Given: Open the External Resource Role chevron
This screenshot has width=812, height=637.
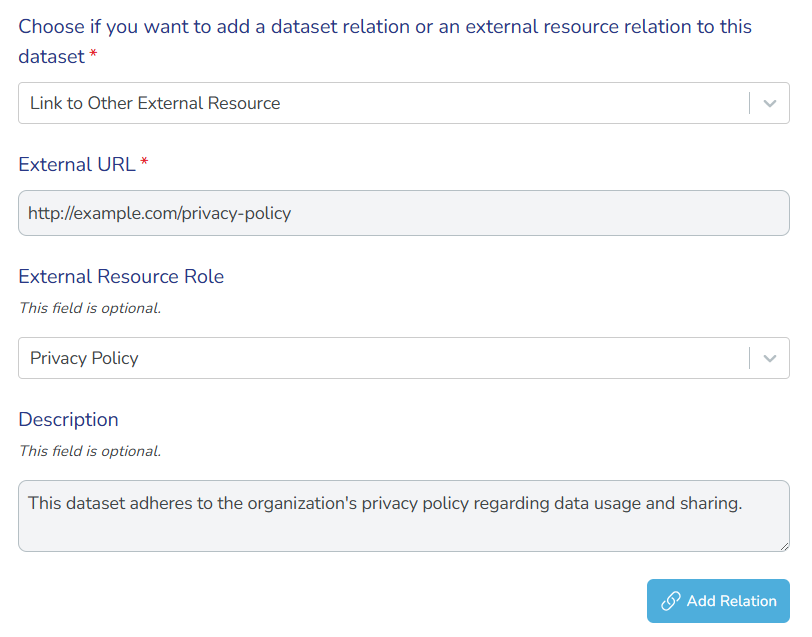Looking at the screenshot, I should click(x=769, y=358).
